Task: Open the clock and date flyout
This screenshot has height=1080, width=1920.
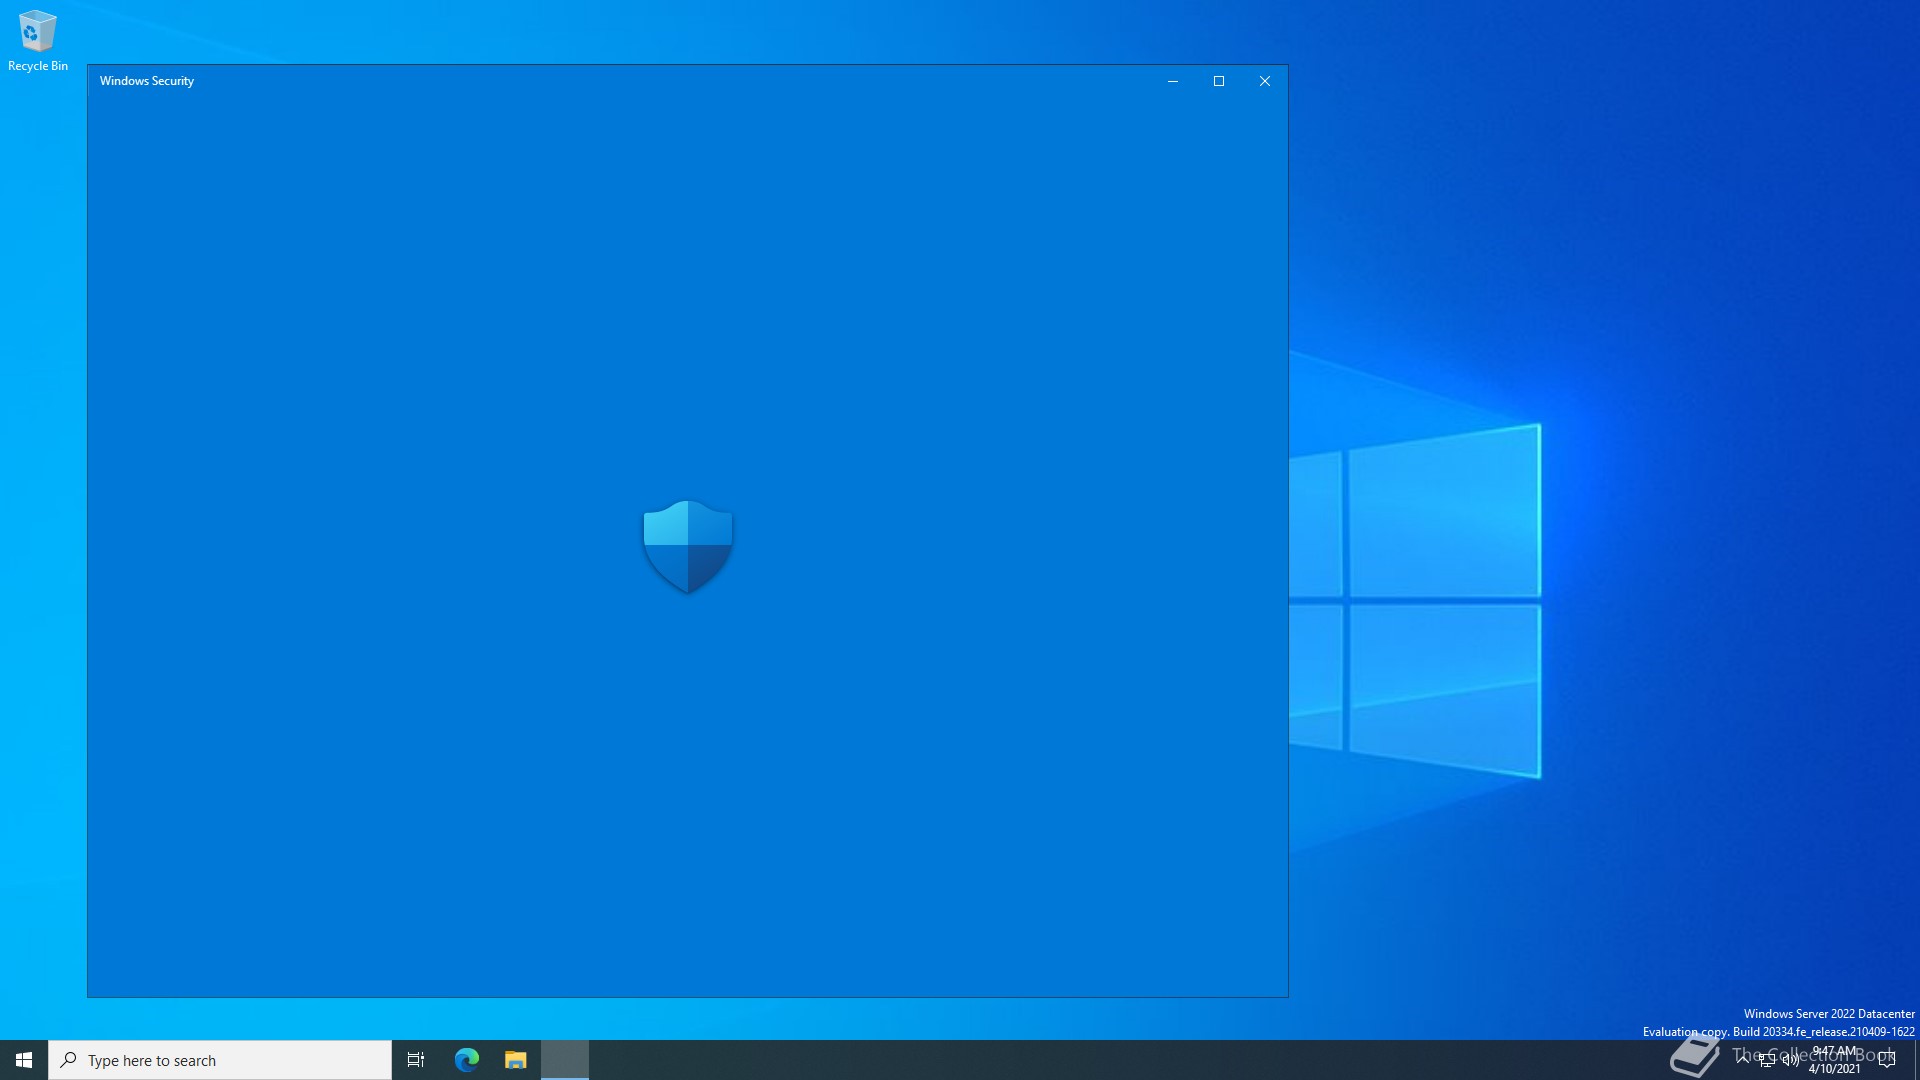Action: tap(1835, 1060)
